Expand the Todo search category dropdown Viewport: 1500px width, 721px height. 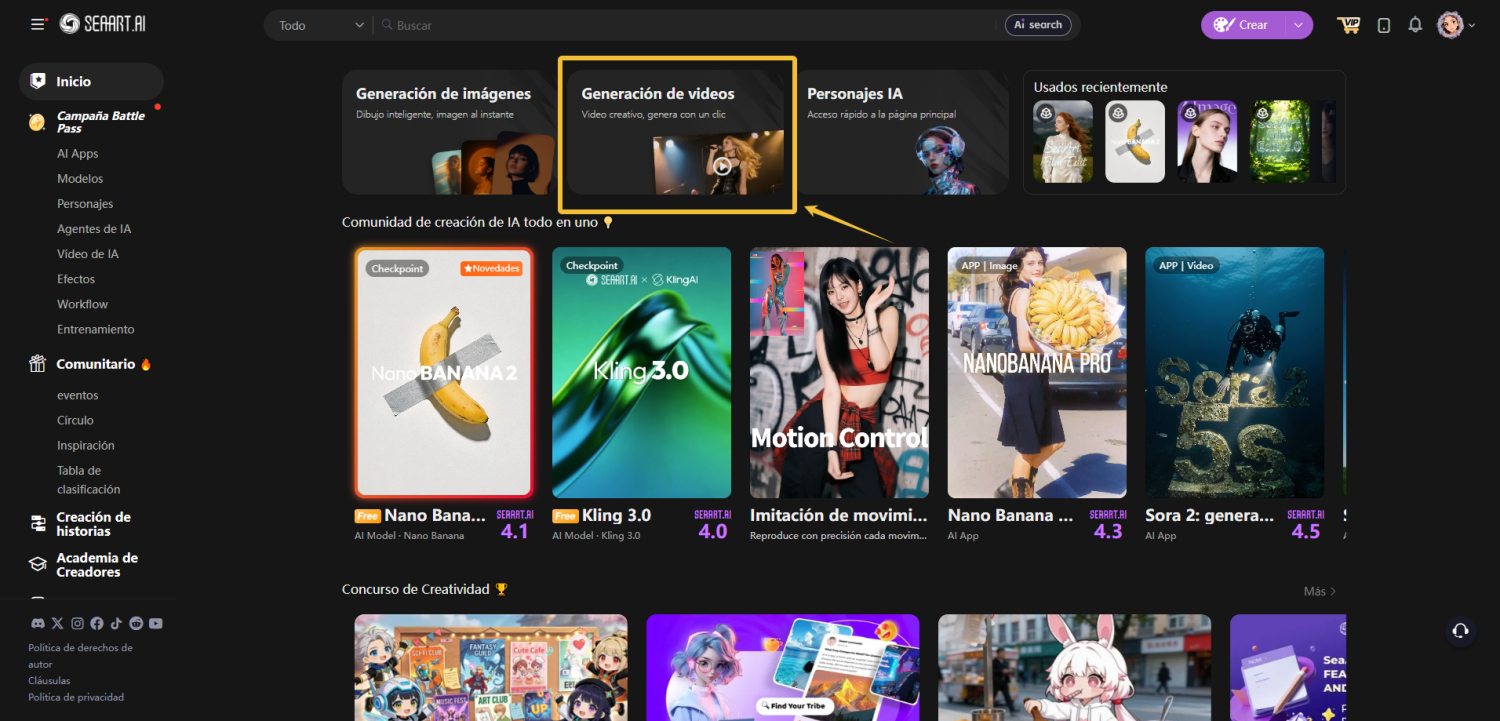pos(320,25)
